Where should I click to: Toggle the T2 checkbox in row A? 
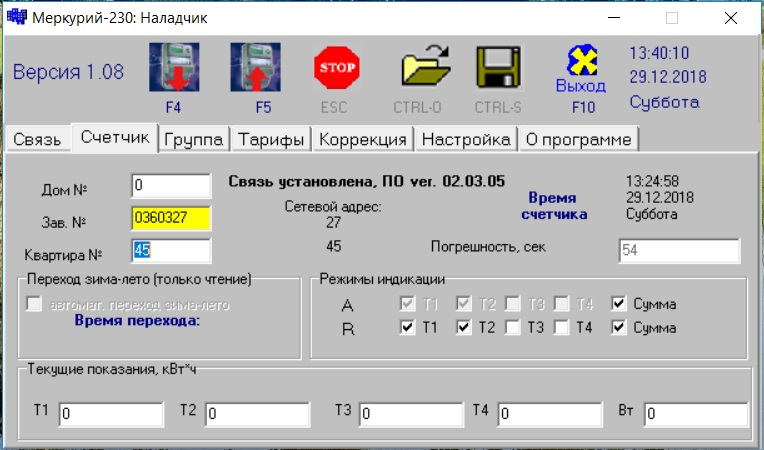click(463, 304)
